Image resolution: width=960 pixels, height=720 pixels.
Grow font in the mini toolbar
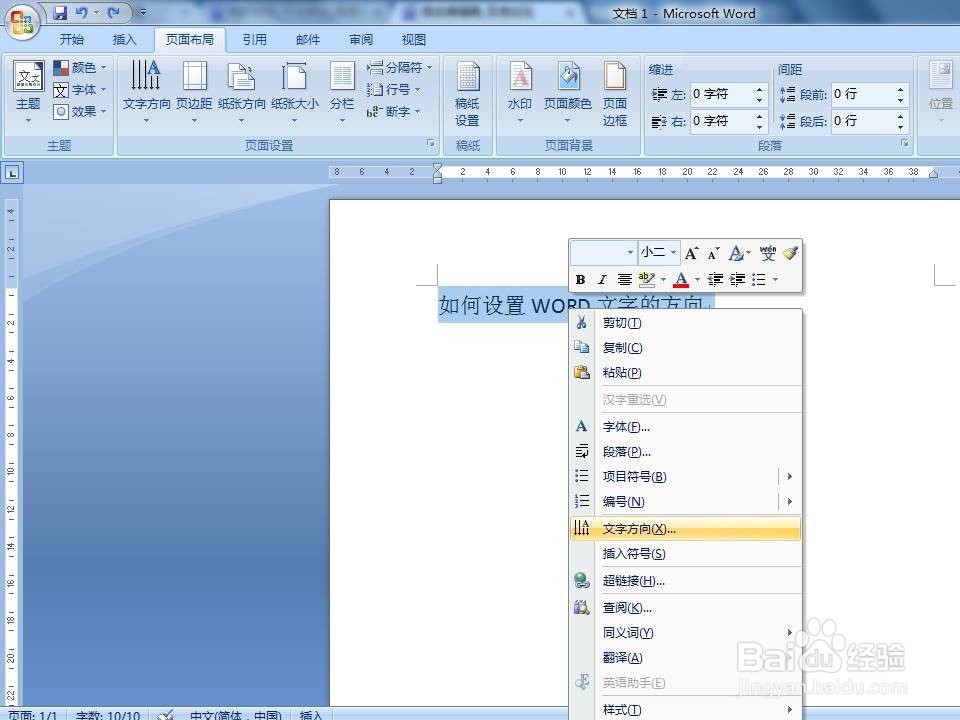tap(691, 253)
